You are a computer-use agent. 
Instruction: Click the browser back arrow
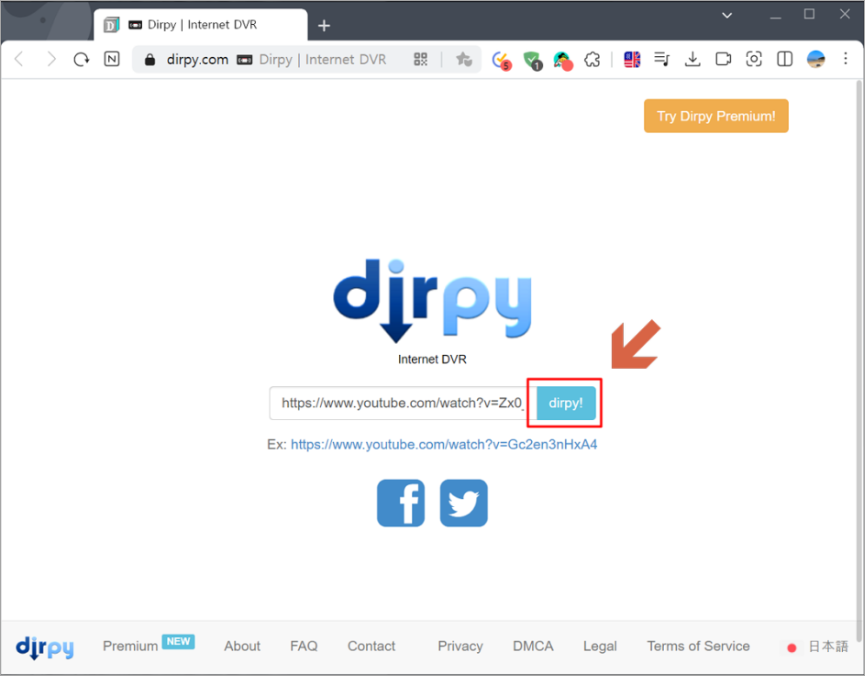(x=19, y=59)
